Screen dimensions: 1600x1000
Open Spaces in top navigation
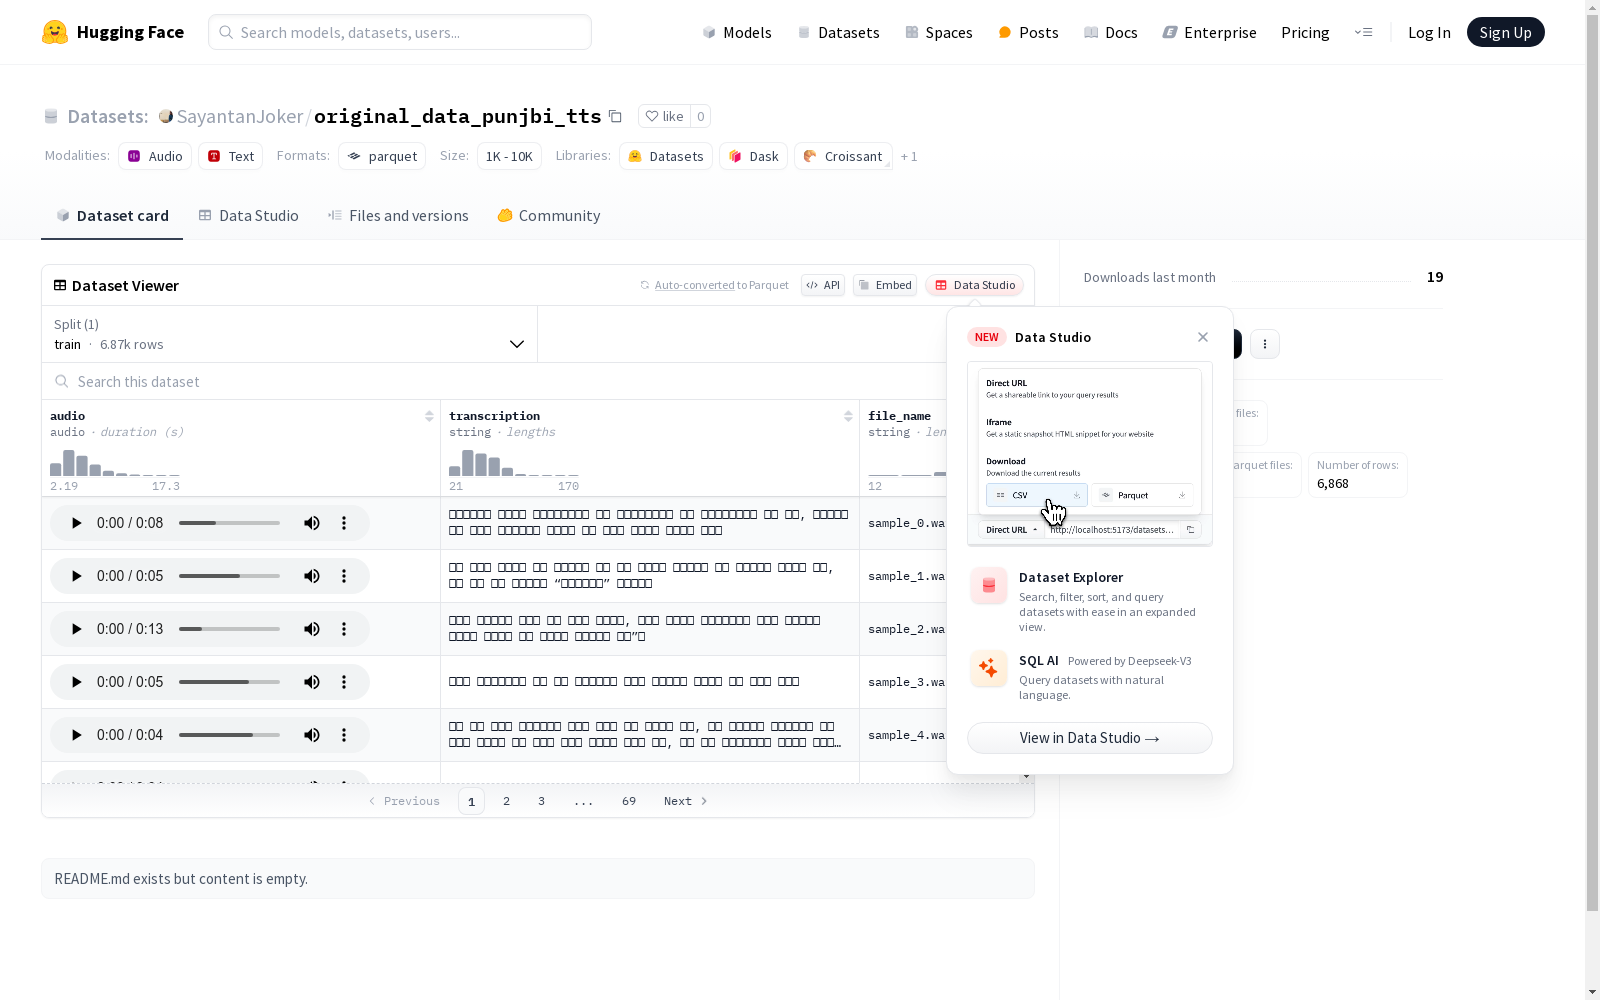point(939,32)
